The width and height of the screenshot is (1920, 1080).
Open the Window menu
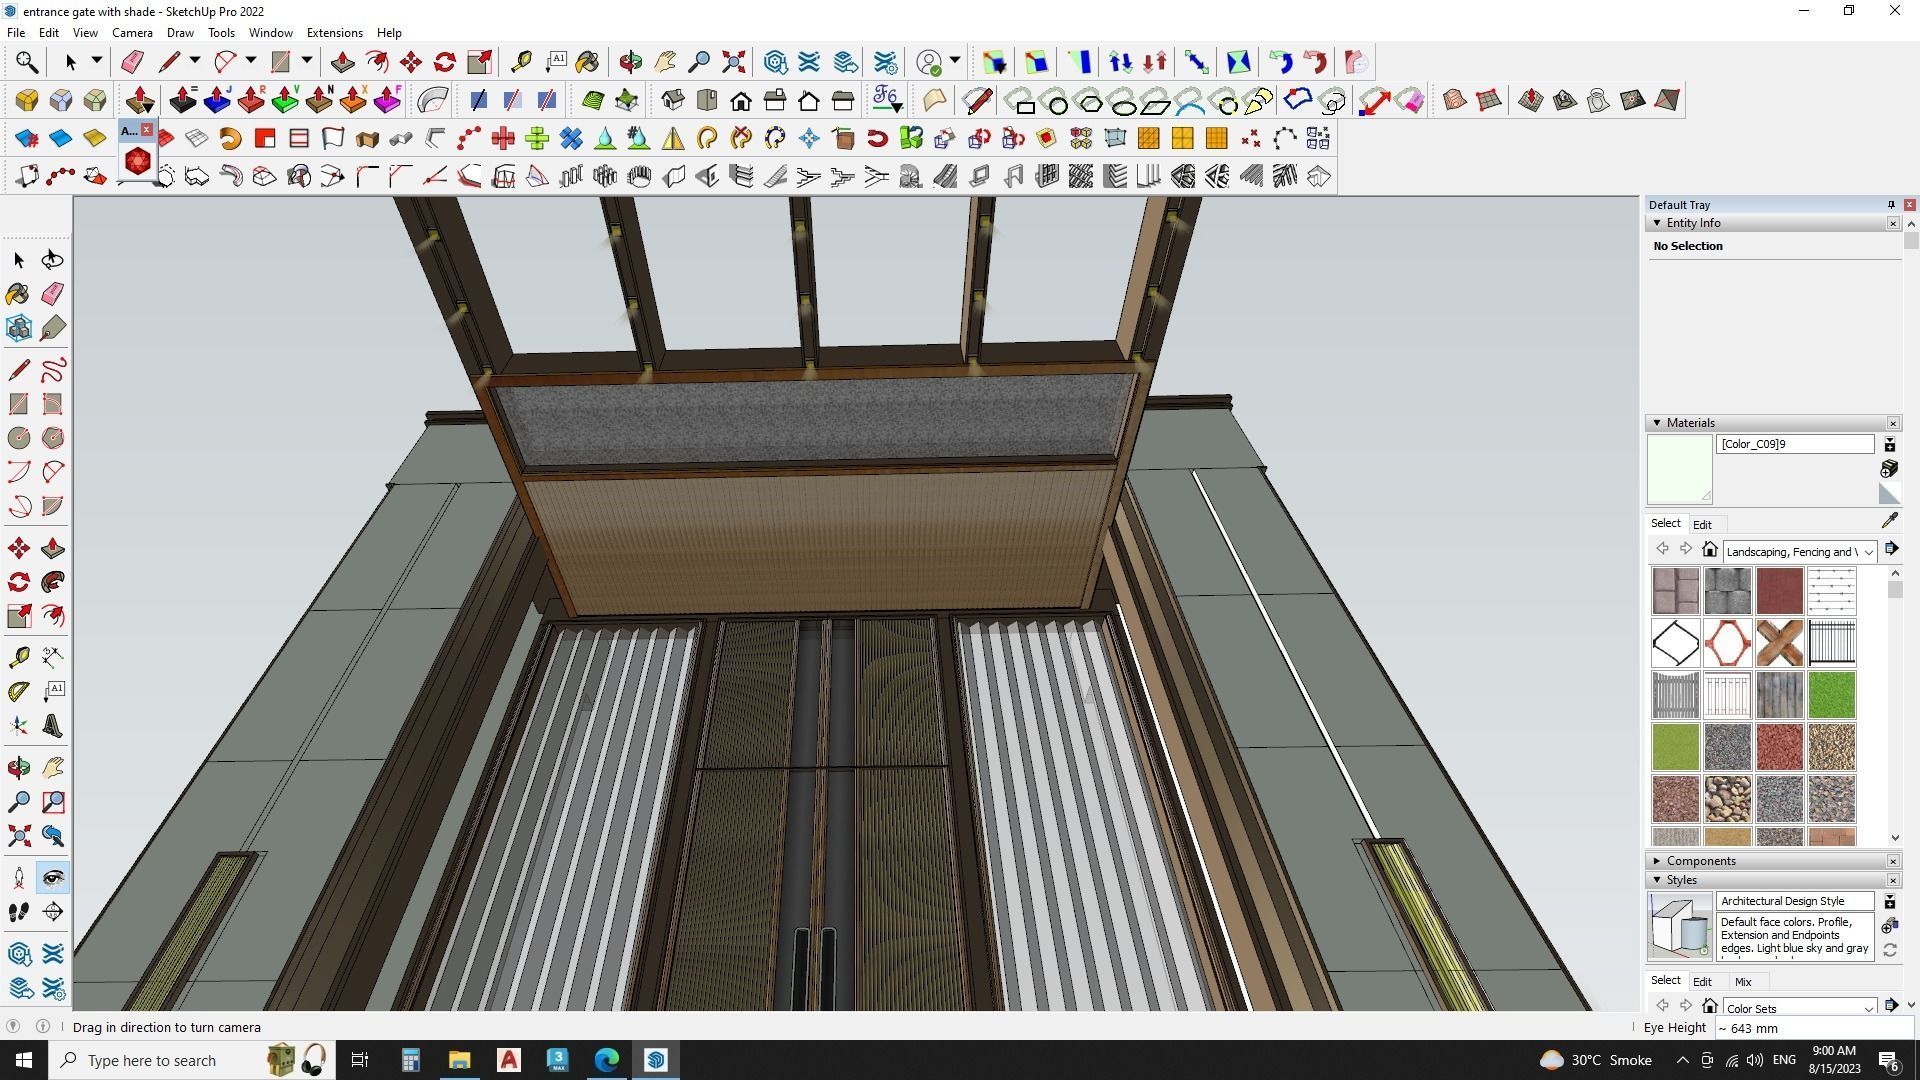pyautogui.click(x=270, y=33)
